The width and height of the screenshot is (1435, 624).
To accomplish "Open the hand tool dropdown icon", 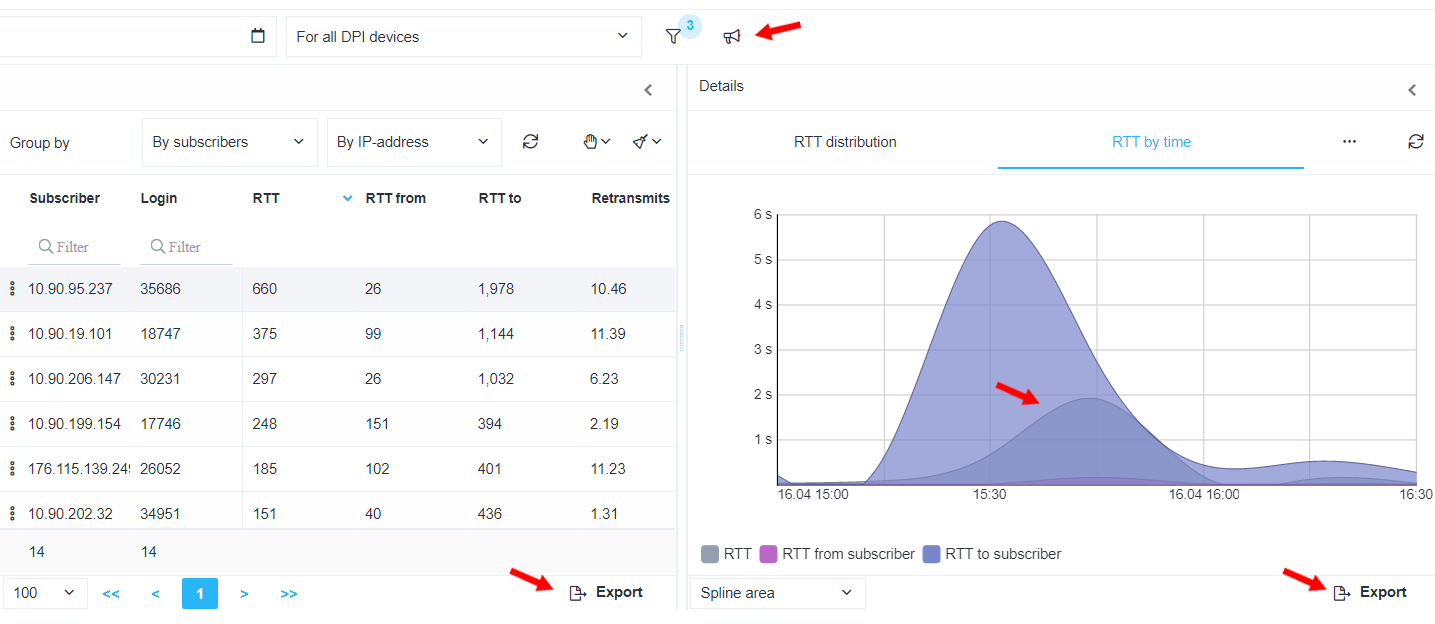I will [596, 142].
